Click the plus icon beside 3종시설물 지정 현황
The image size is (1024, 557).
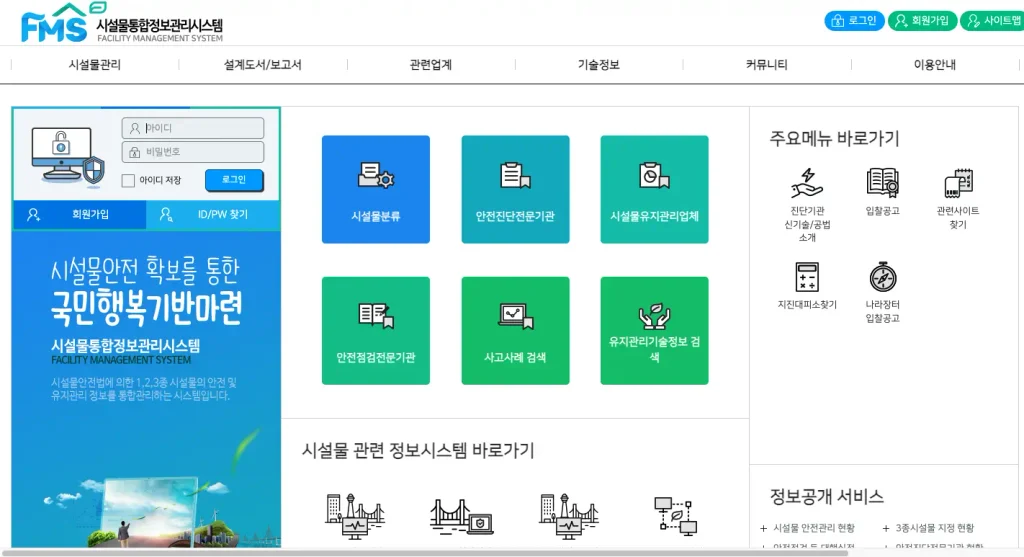pyautogui.click(x=886, y=528)
